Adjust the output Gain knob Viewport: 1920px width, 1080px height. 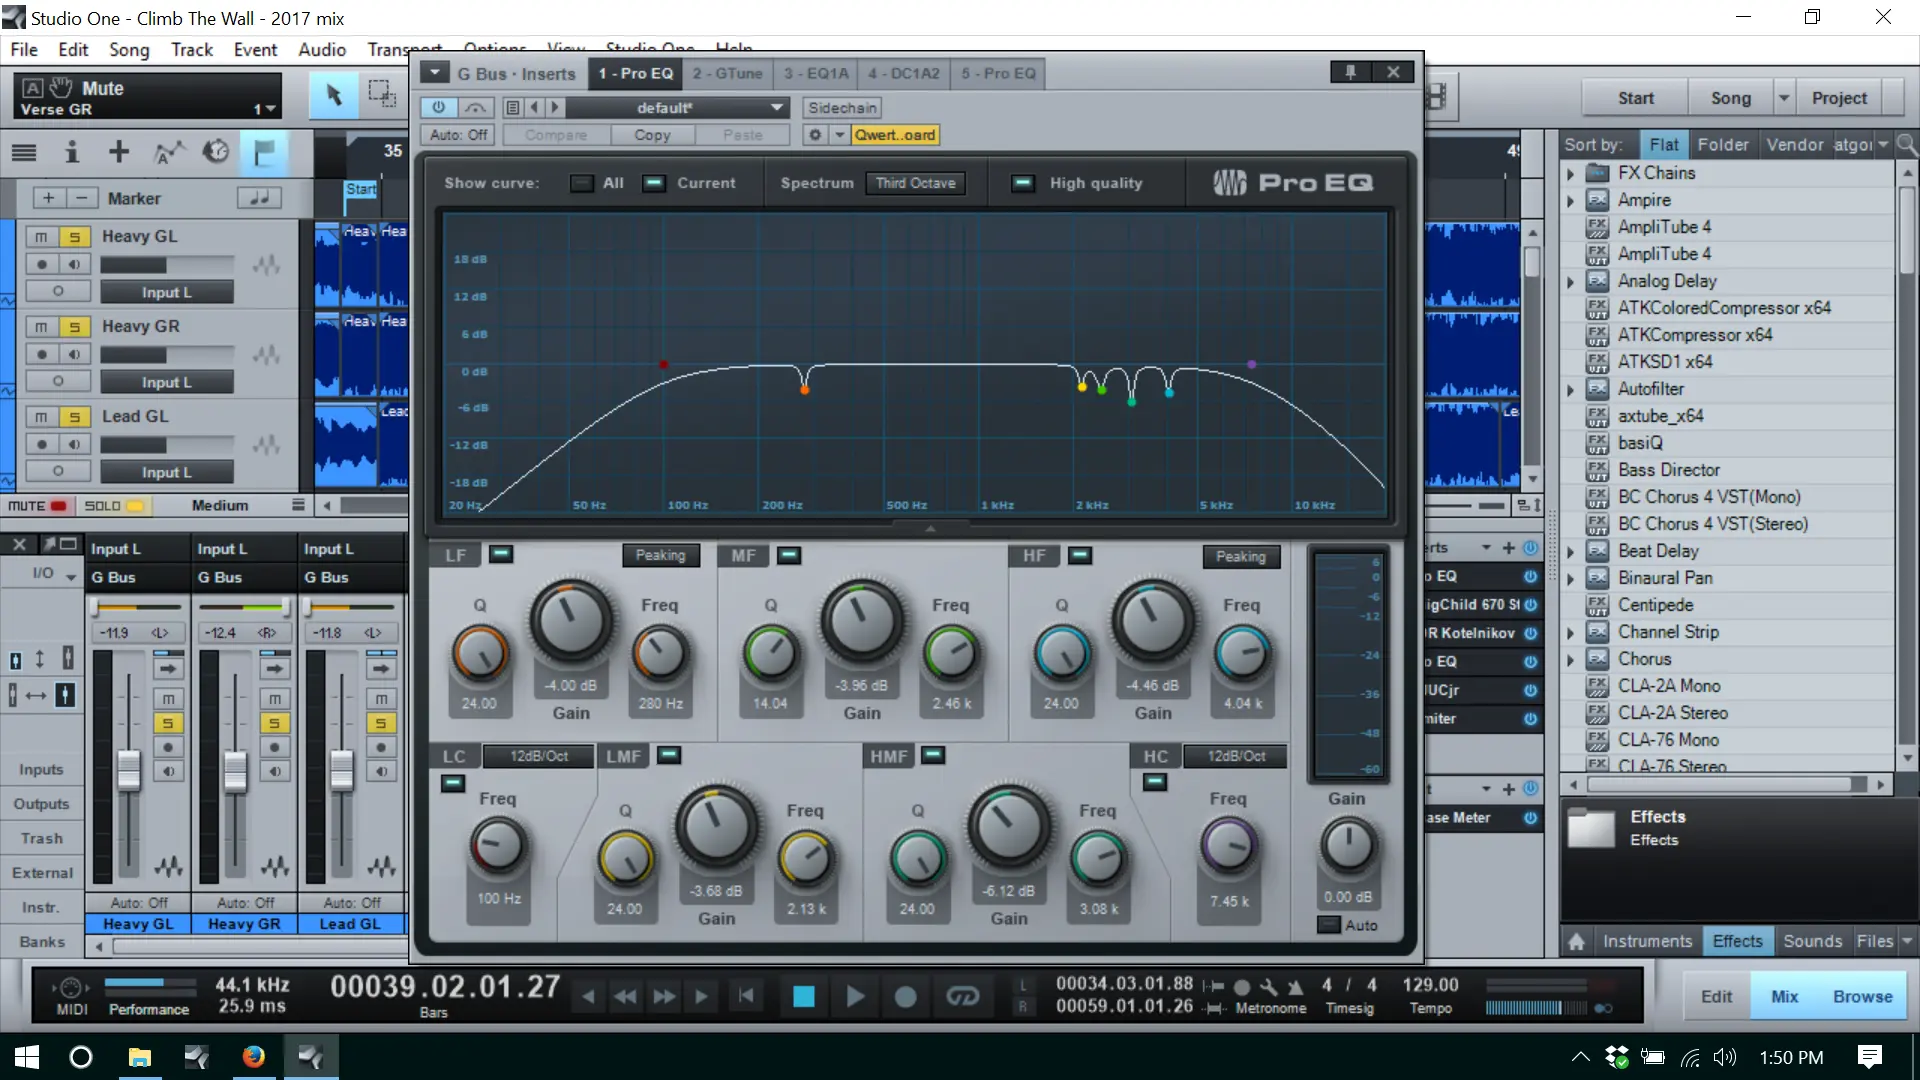[x=1348, y=845]
